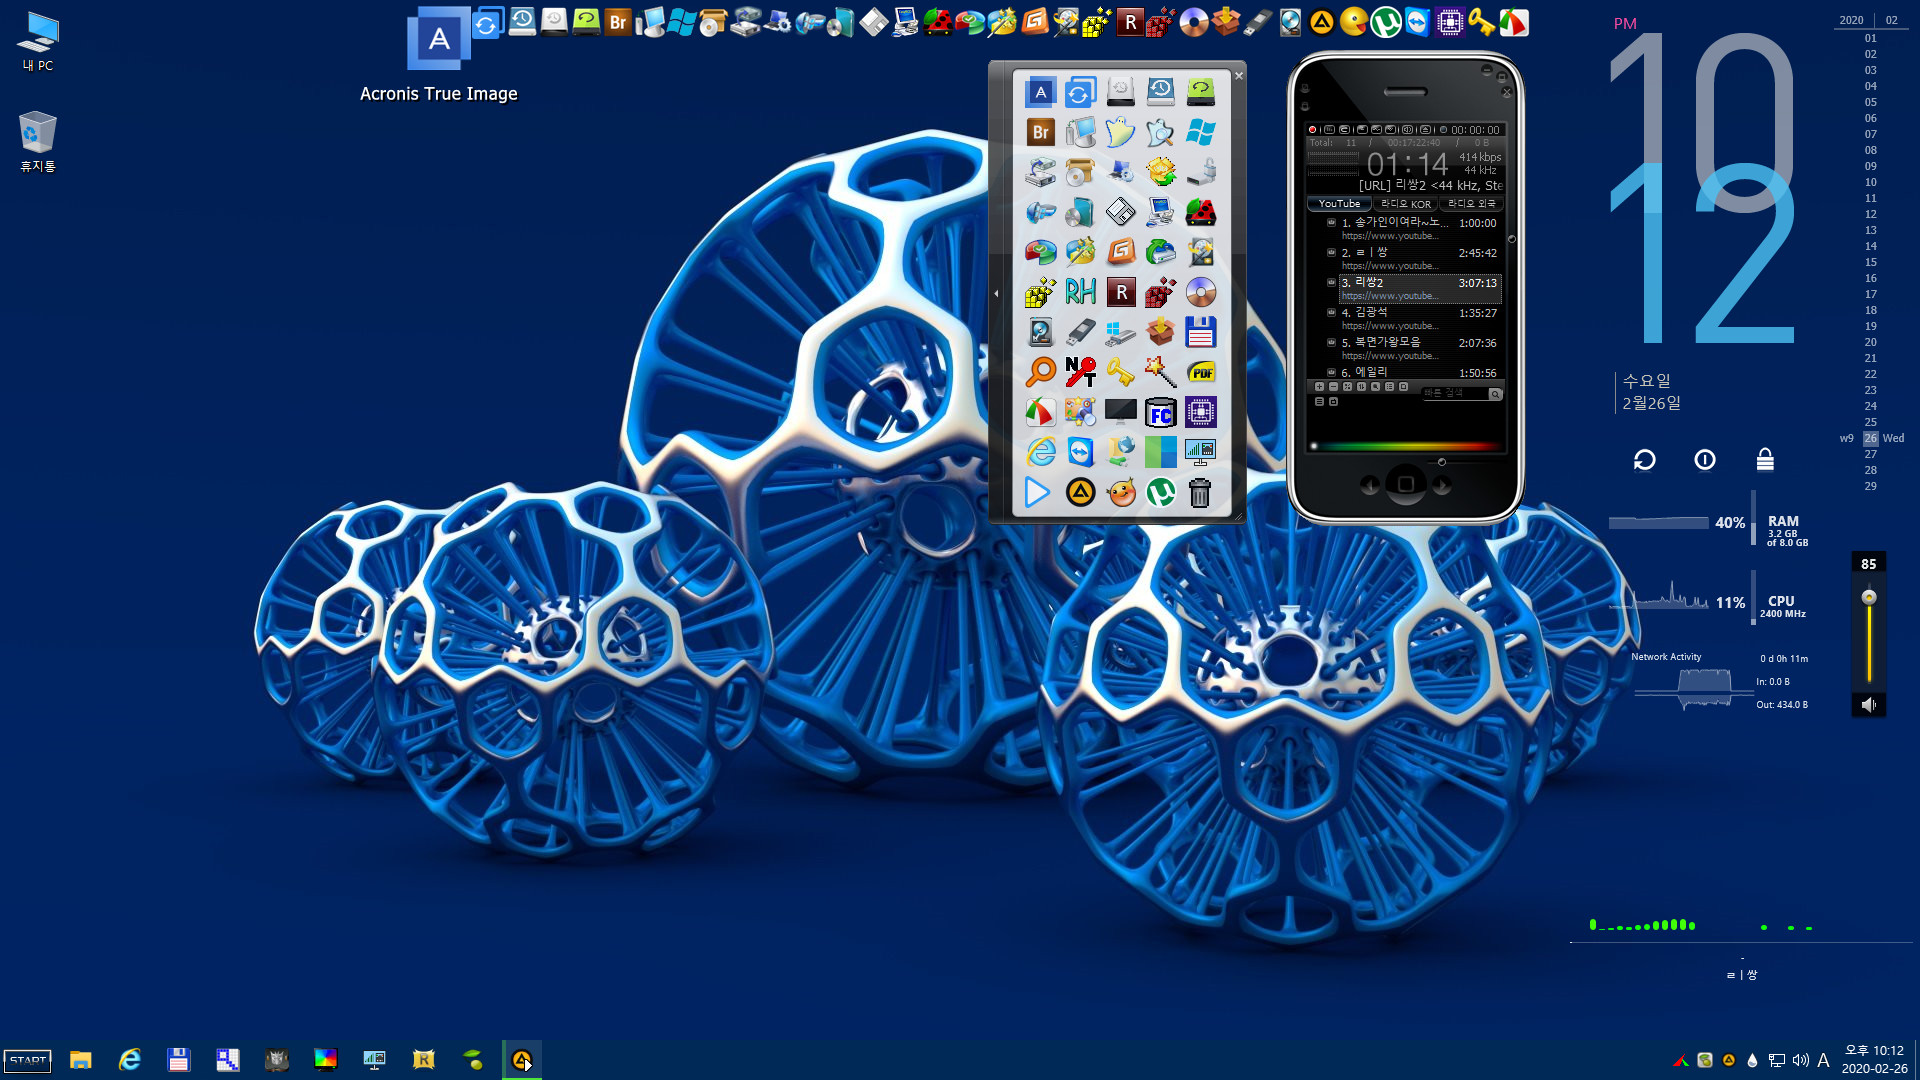Open uTorrent in launcher panel
This screenshot has height=1080, width=1920.
pyautogui.click(x=1161, y=492)
